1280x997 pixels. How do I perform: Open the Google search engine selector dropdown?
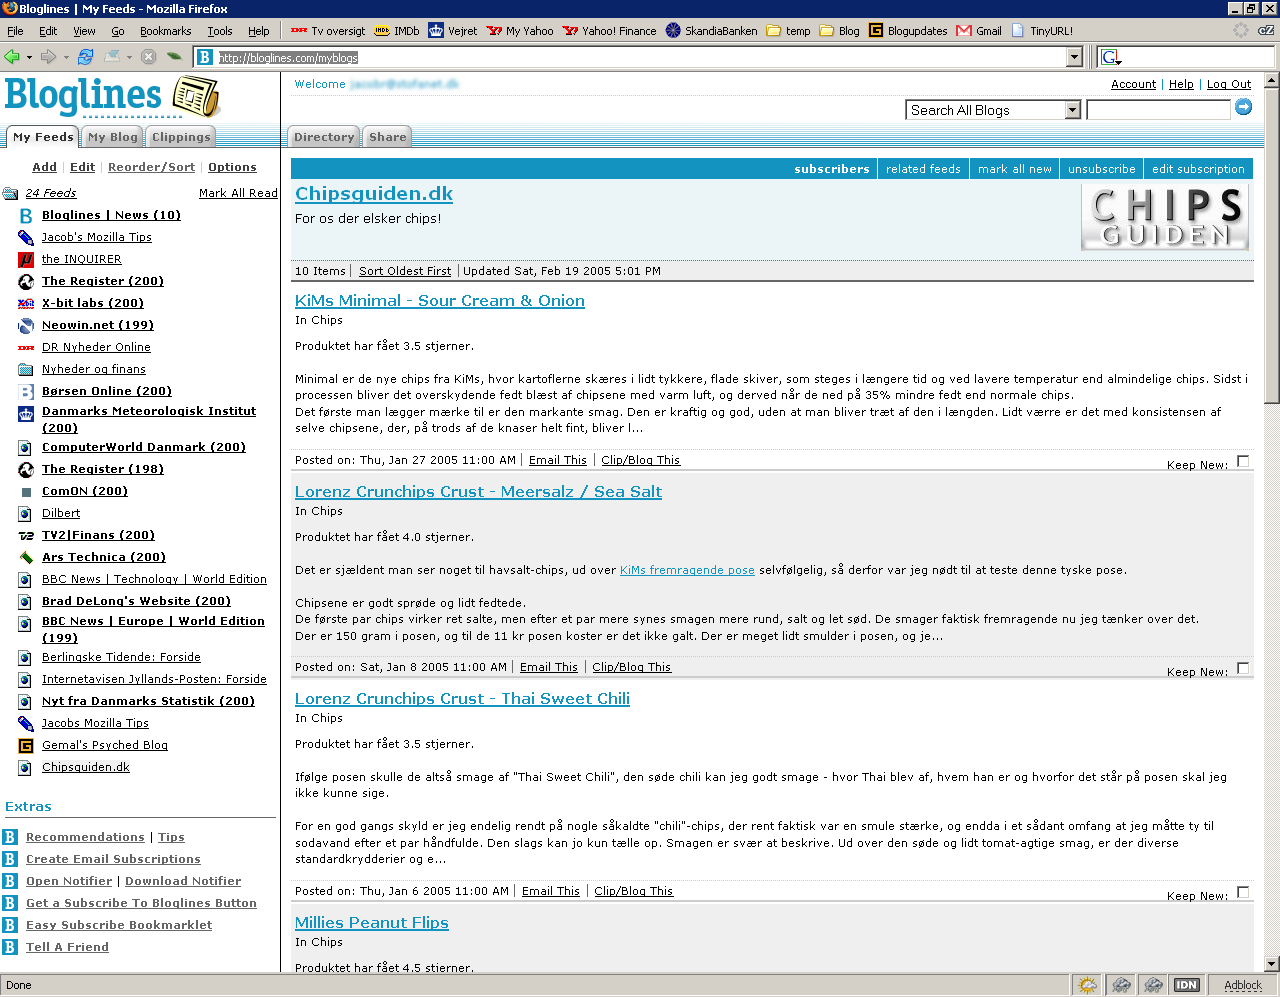click(x=1111, y=57)
